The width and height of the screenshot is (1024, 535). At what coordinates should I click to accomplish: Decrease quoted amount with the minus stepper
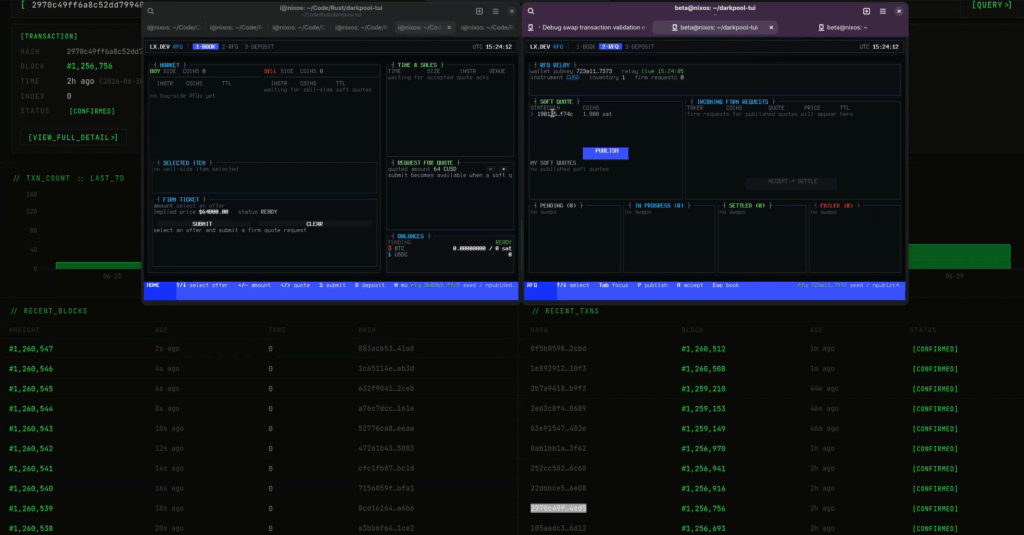click(490, 169)
